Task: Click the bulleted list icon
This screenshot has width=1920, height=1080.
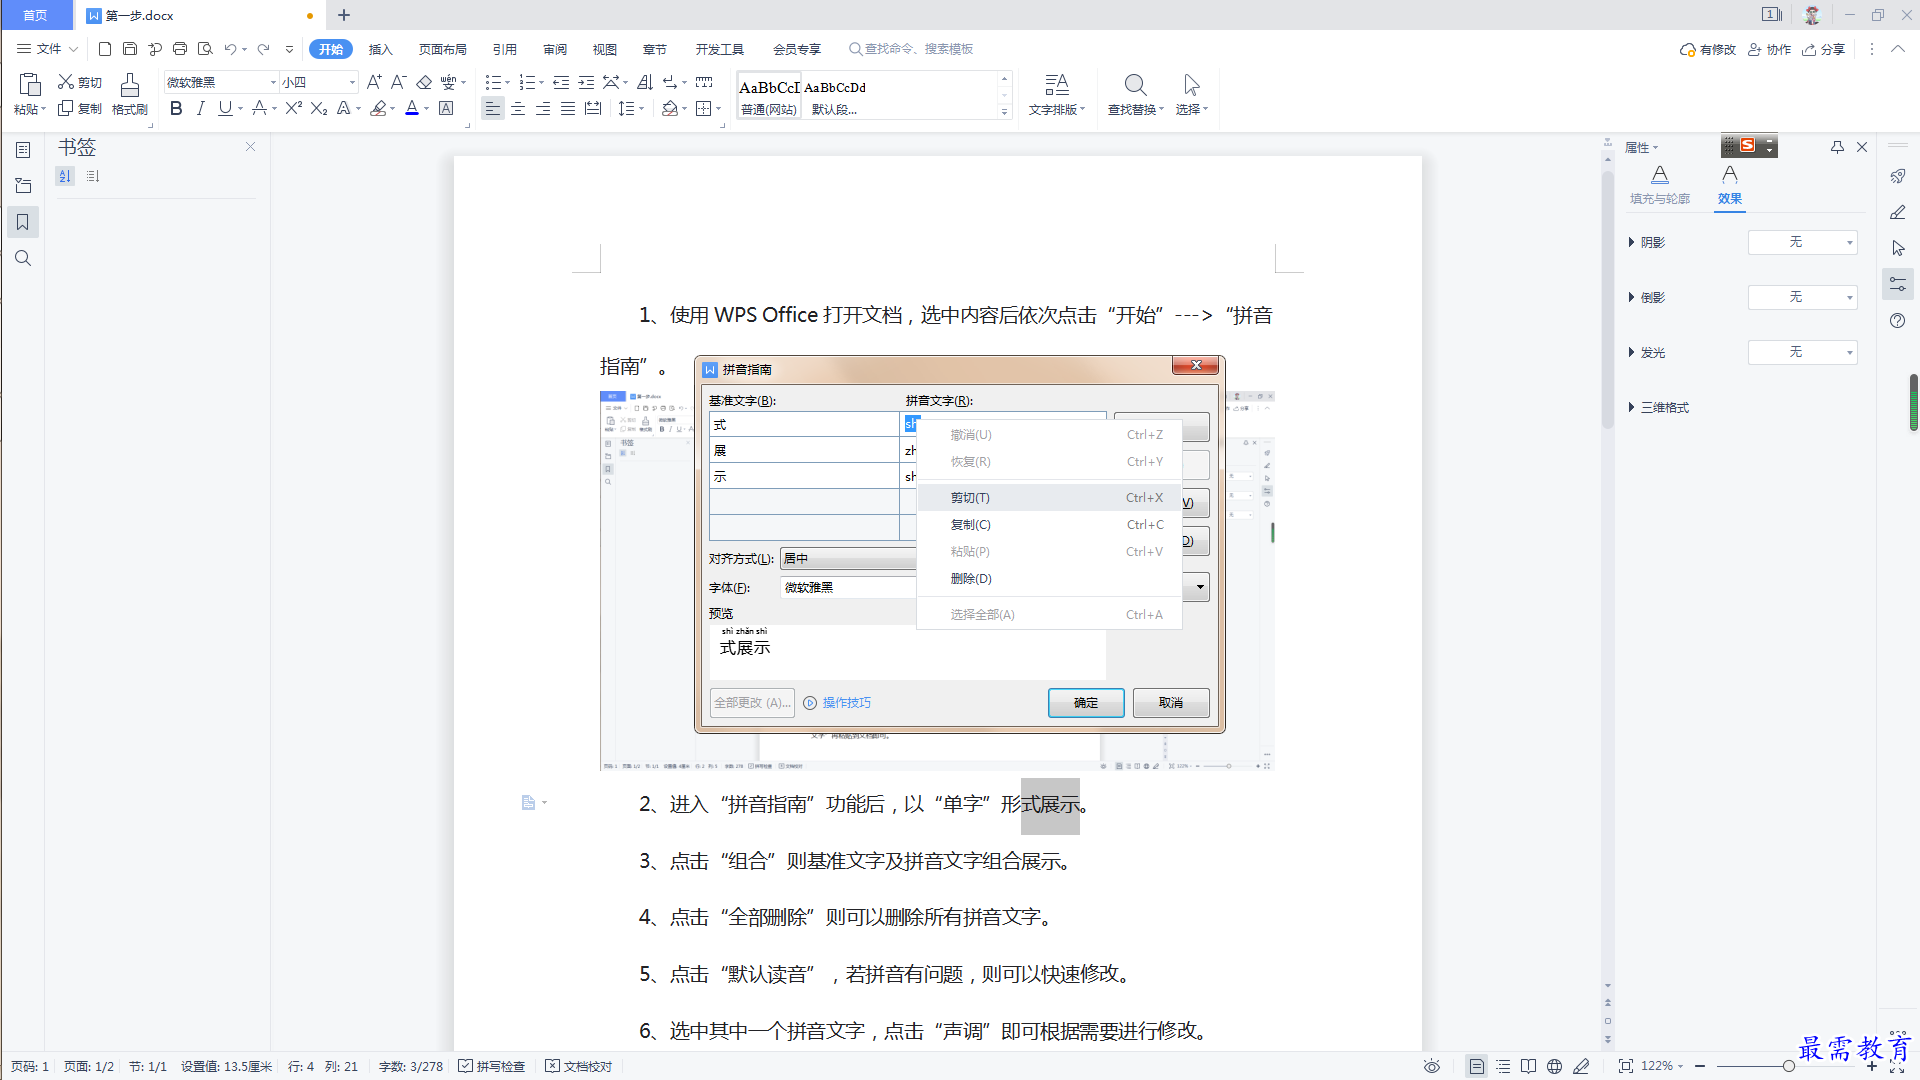Action: [x=493, y=82]
